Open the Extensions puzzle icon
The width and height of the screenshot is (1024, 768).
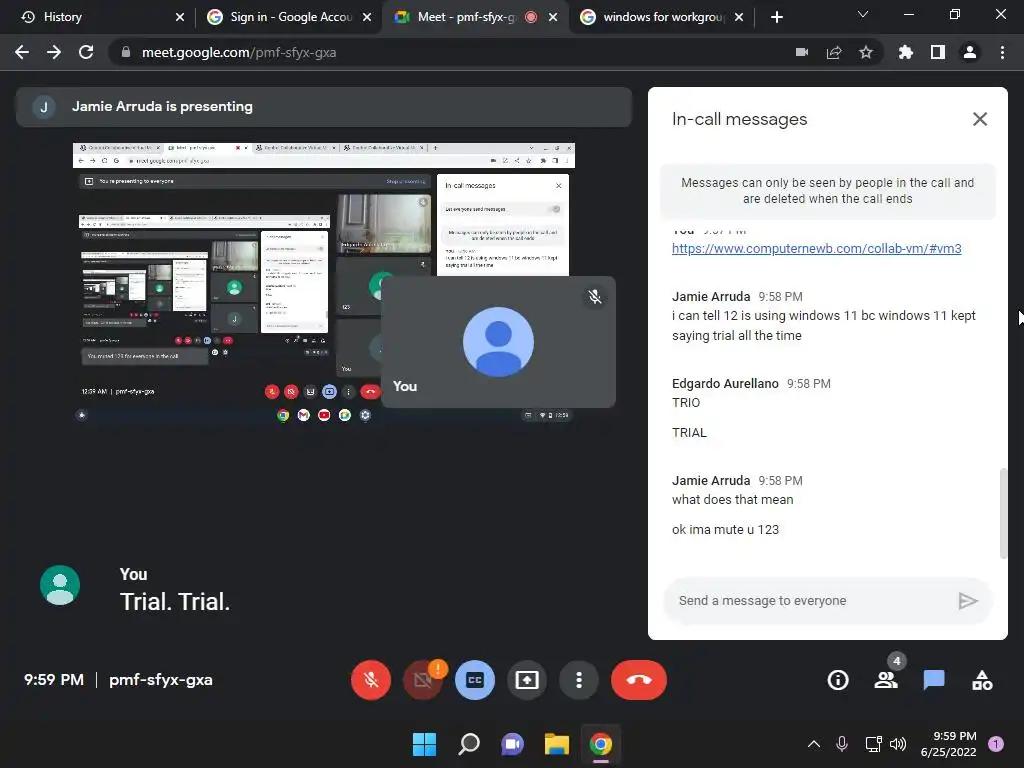(x=906, y=52)
